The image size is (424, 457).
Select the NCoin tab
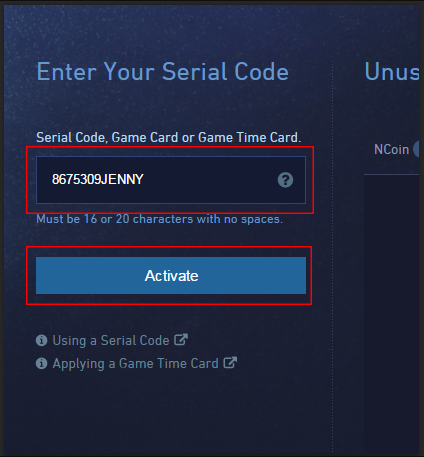(x=392, y=149)
